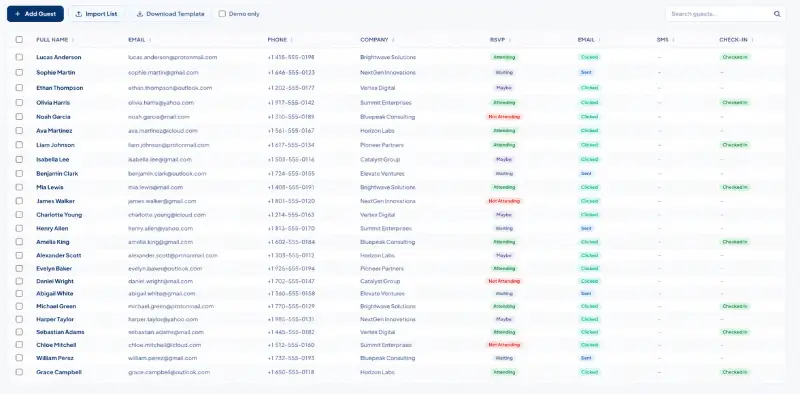
Task: Open the Phone column sort menu
Action: coord(291,40)
